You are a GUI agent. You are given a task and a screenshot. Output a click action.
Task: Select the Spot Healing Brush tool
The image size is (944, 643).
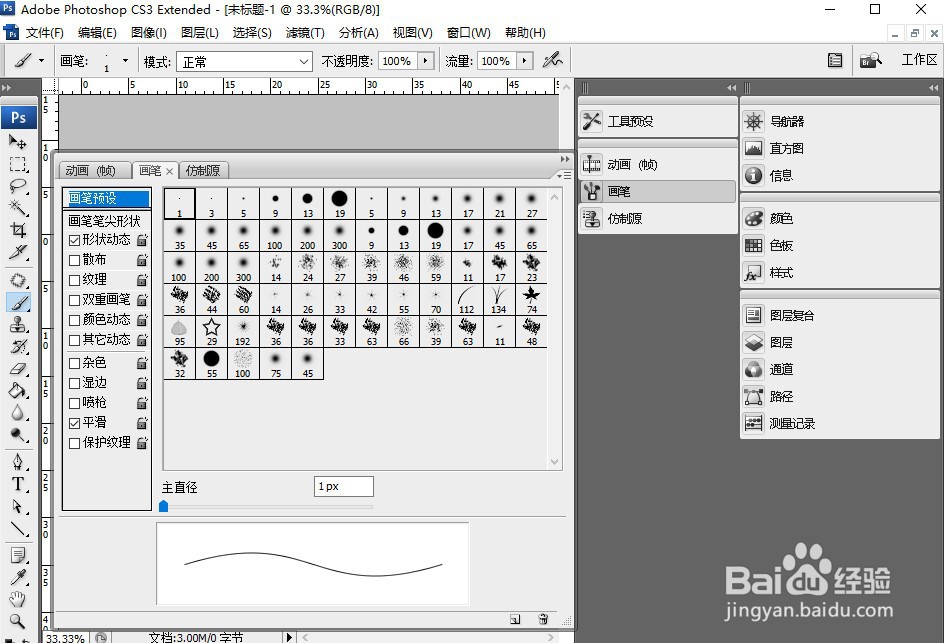17,281
